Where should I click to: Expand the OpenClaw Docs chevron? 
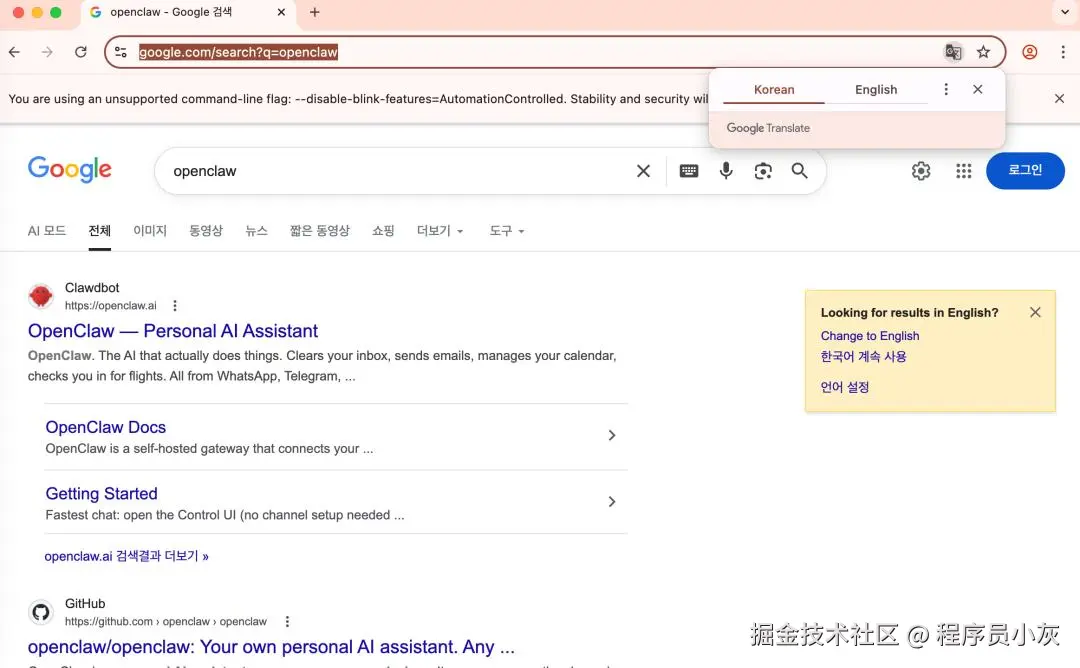coord(612,435)
